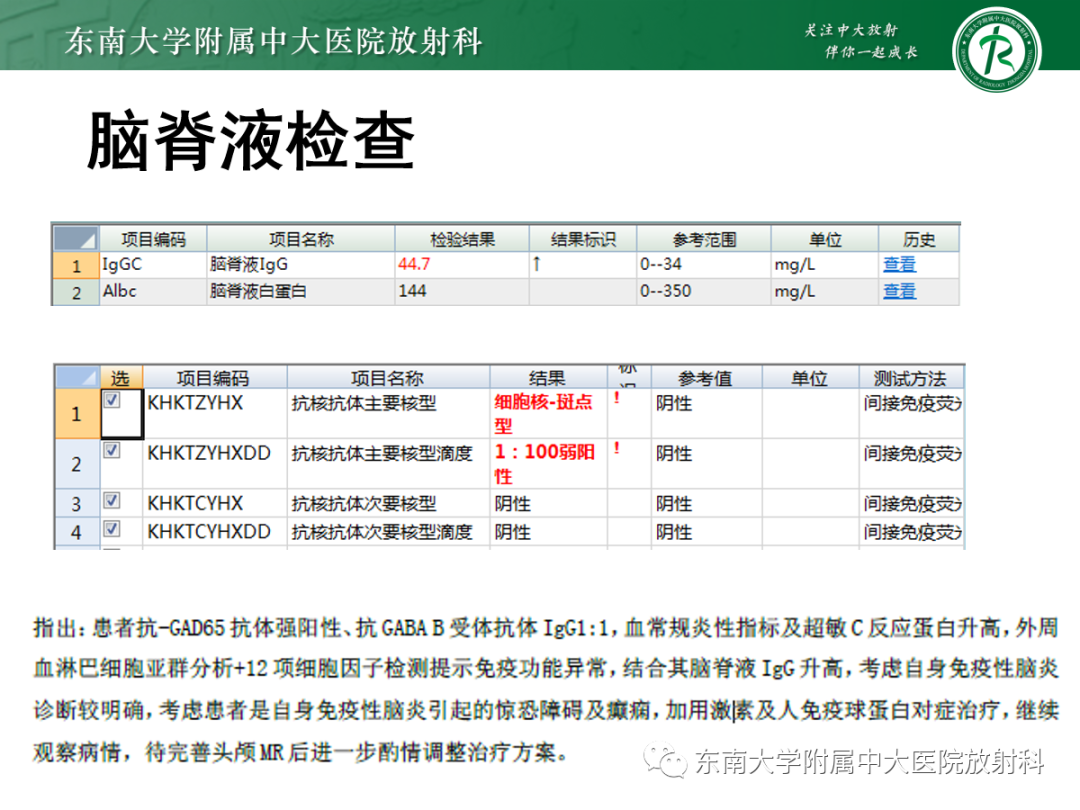
Task: Click the exclamation flag in the KHKTZYHX row
Action: pyautogui.click(x=617, y=397)
